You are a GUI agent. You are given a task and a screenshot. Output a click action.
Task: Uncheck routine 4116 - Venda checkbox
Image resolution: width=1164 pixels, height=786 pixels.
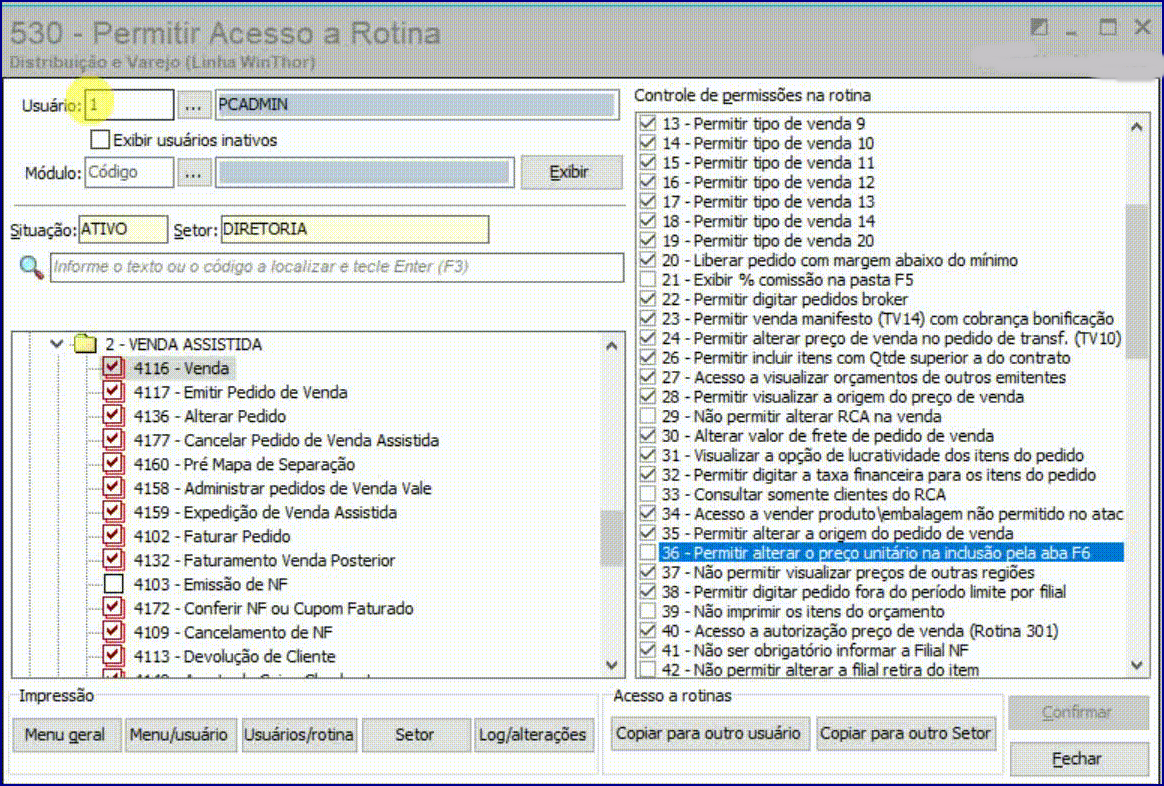tap(113, 367)
